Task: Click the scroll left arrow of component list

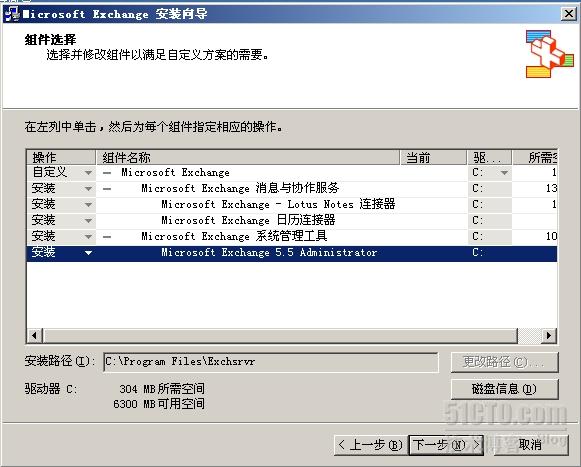Action: pos(34,335)
